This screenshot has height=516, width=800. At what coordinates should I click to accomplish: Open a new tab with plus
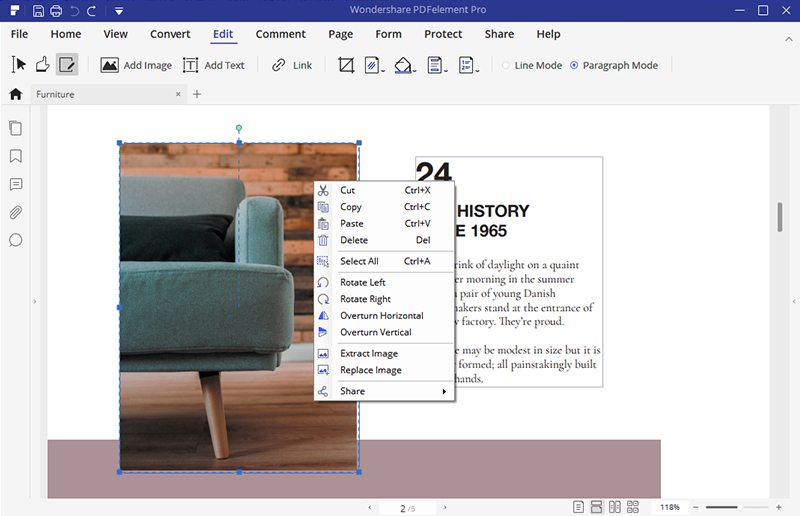[x=197, y=94]
